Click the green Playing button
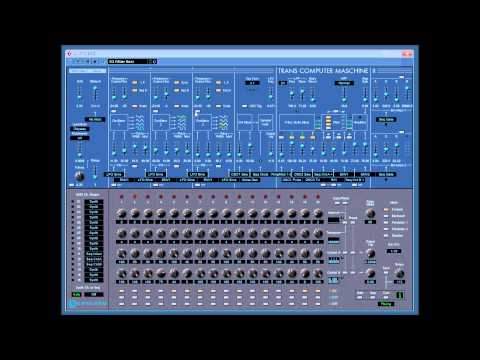 coord(386,304)
